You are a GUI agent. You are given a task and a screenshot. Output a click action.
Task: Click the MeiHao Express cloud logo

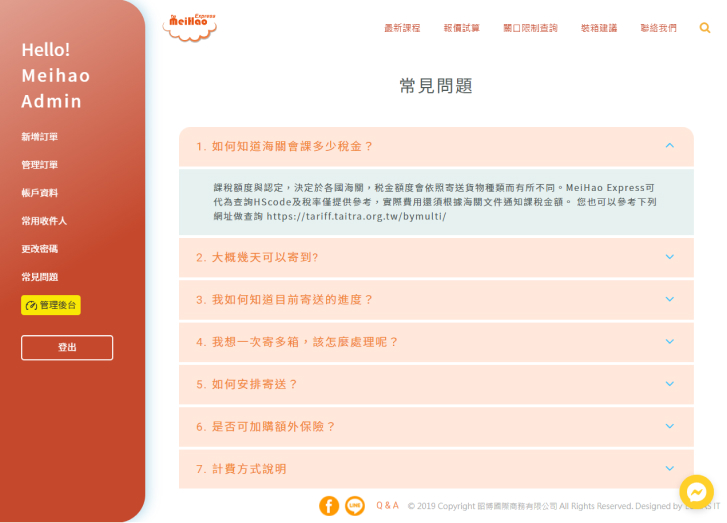point(190,28)
